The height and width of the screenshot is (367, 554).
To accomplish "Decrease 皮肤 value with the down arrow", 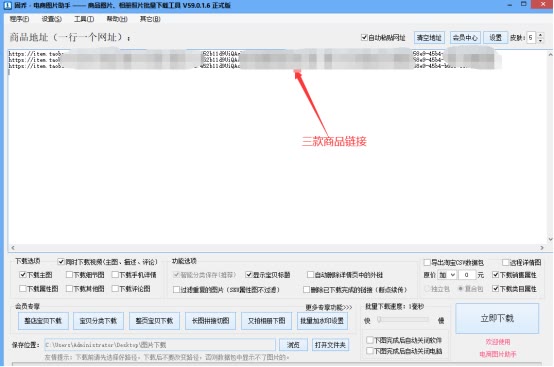I will (540, 40).
